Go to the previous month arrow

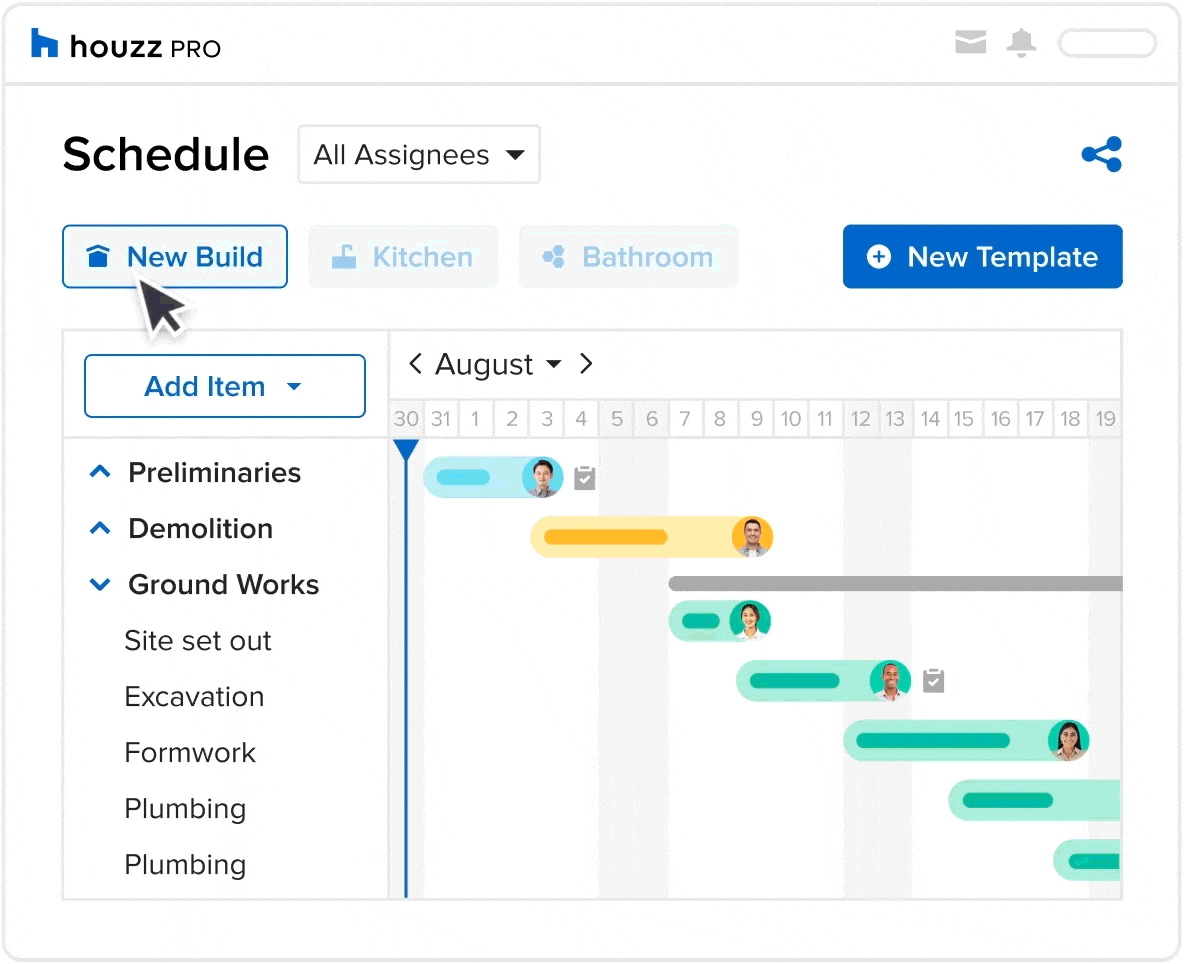click(x=415, y=364)
